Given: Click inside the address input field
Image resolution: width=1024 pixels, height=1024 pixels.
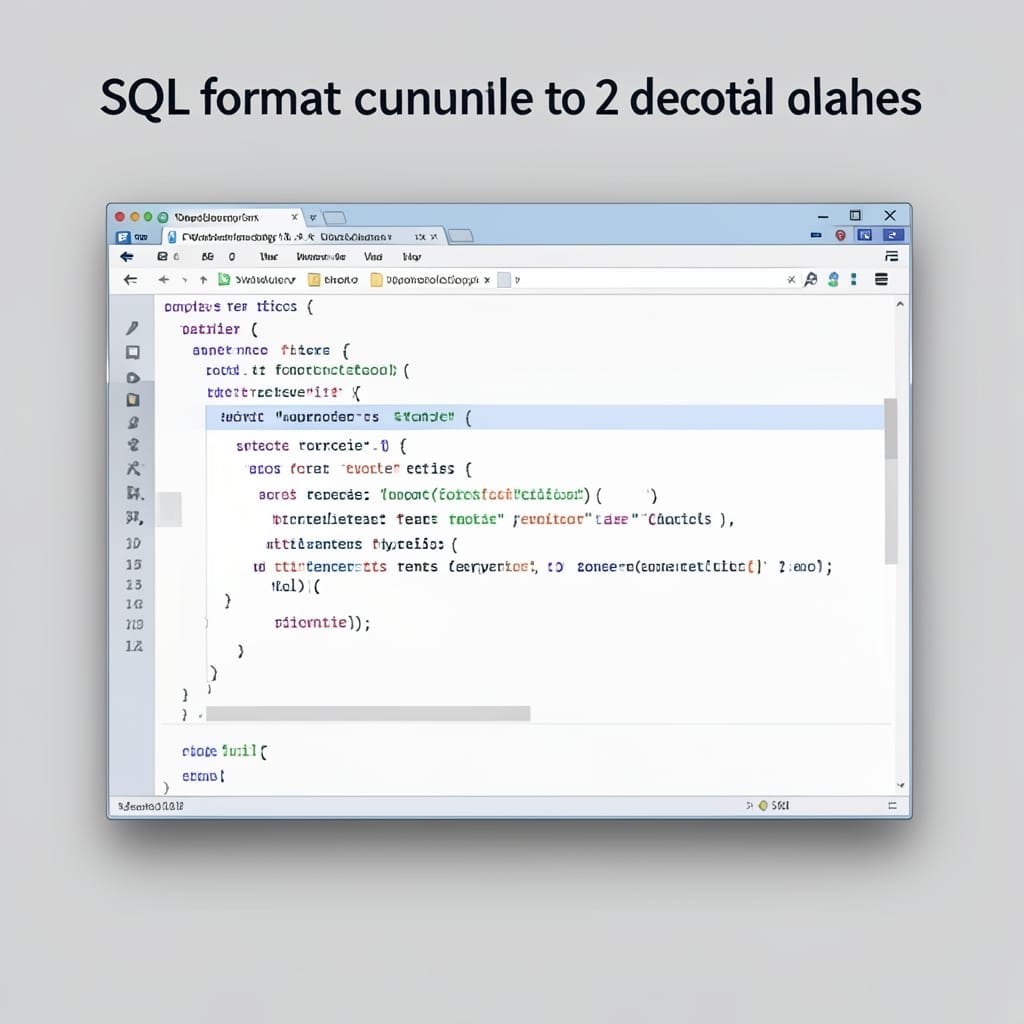Looking at the screenshot, I should click(650, 280).
